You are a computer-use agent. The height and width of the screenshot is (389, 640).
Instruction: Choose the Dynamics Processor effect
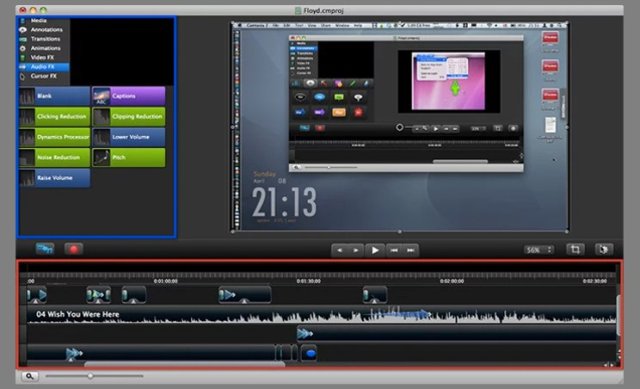pyautogui.click(x=54, y=137)
